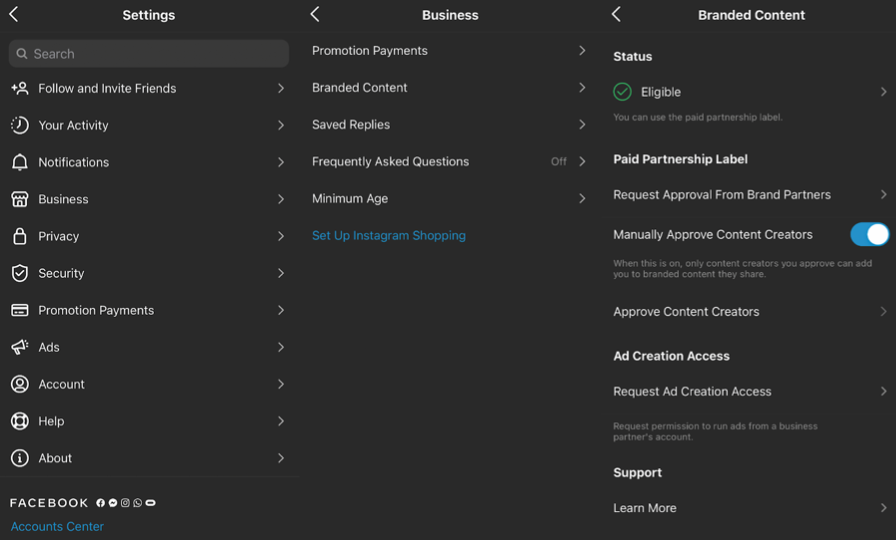Open Frequently Asked Questions chevron
Image resolution: width=896 pixels, height=540 pixels.
582,161
